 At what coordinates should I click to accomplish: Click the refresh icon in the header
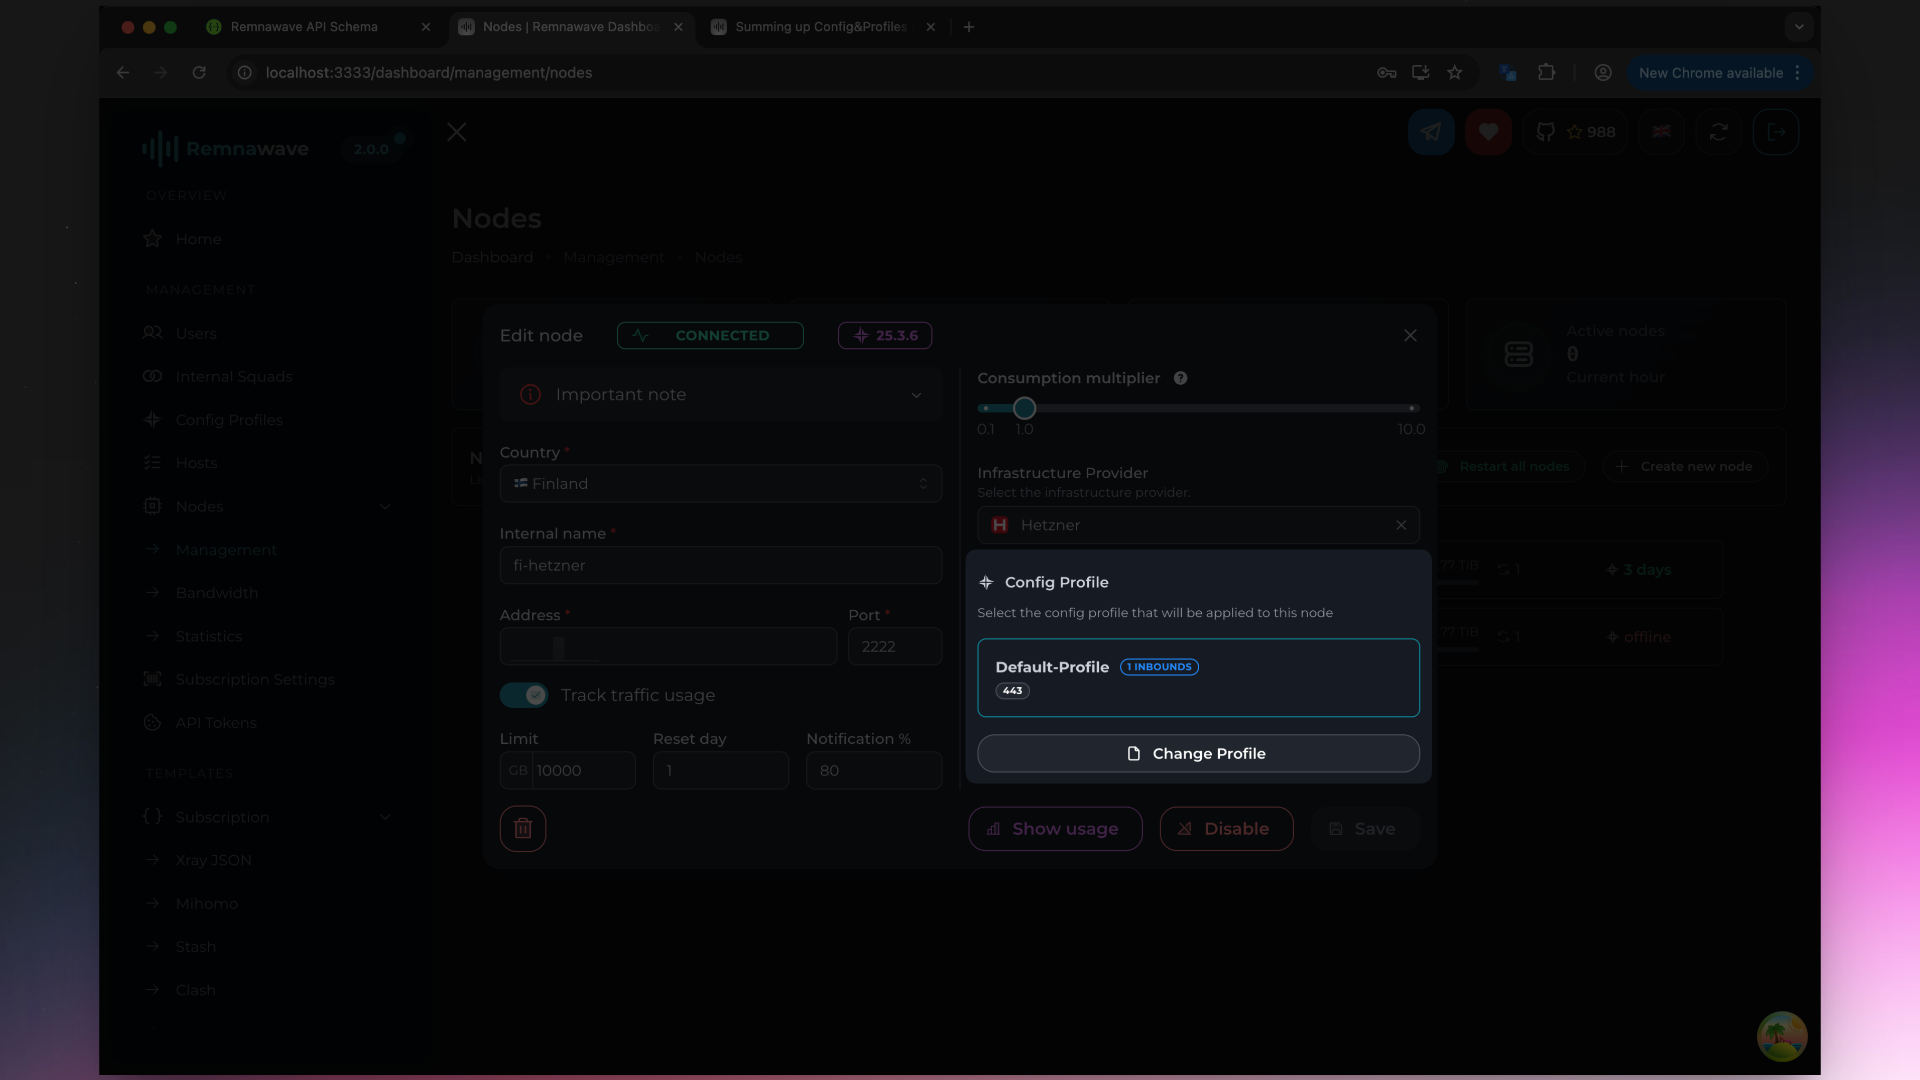click(x=1719, y=131)
